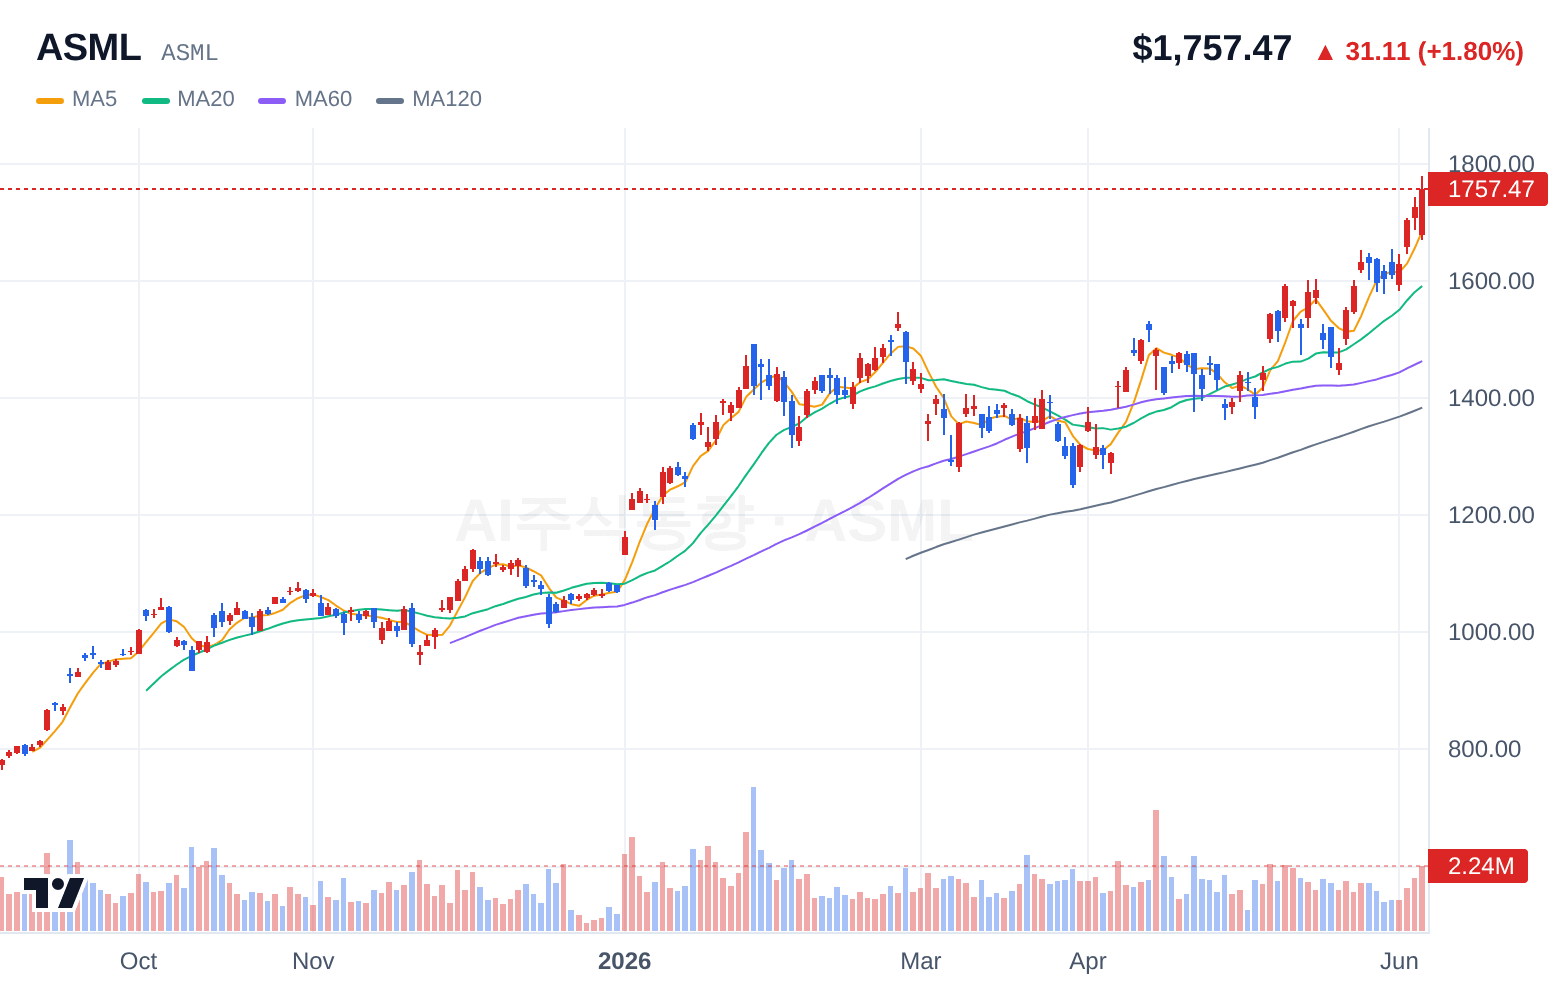Click the gray ASML symbol subtitle

(189, 52)
